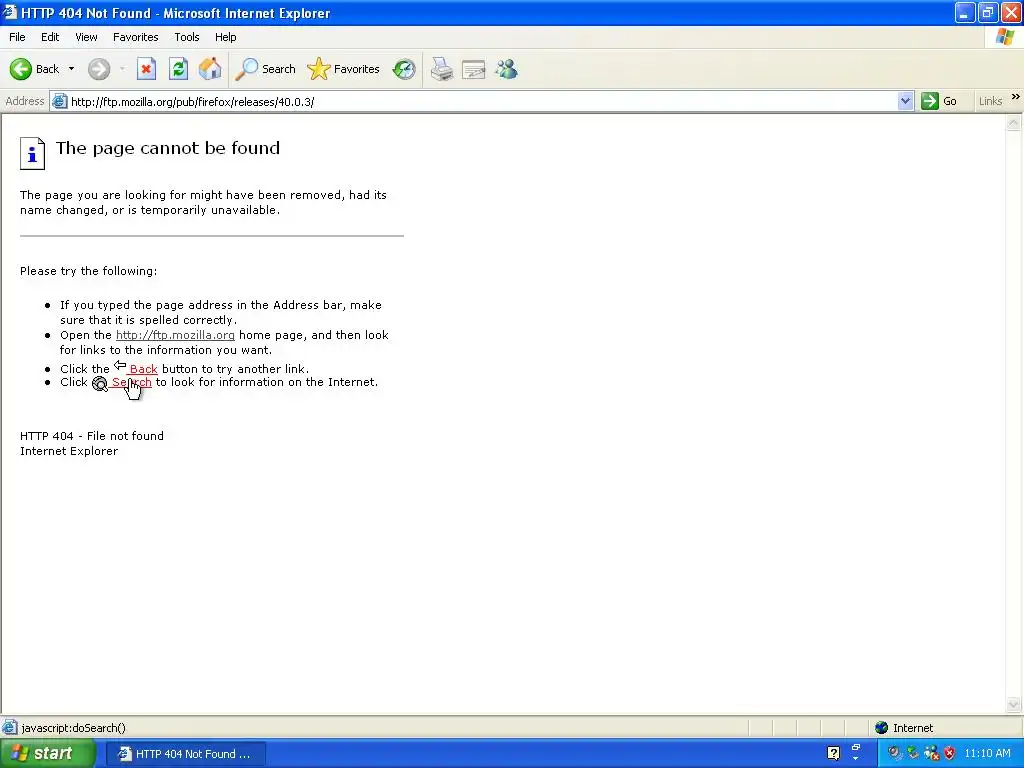Viewport: 1024px width, 768px height.
Task: Click the page icon in address bar
Action: click(59, 101)
